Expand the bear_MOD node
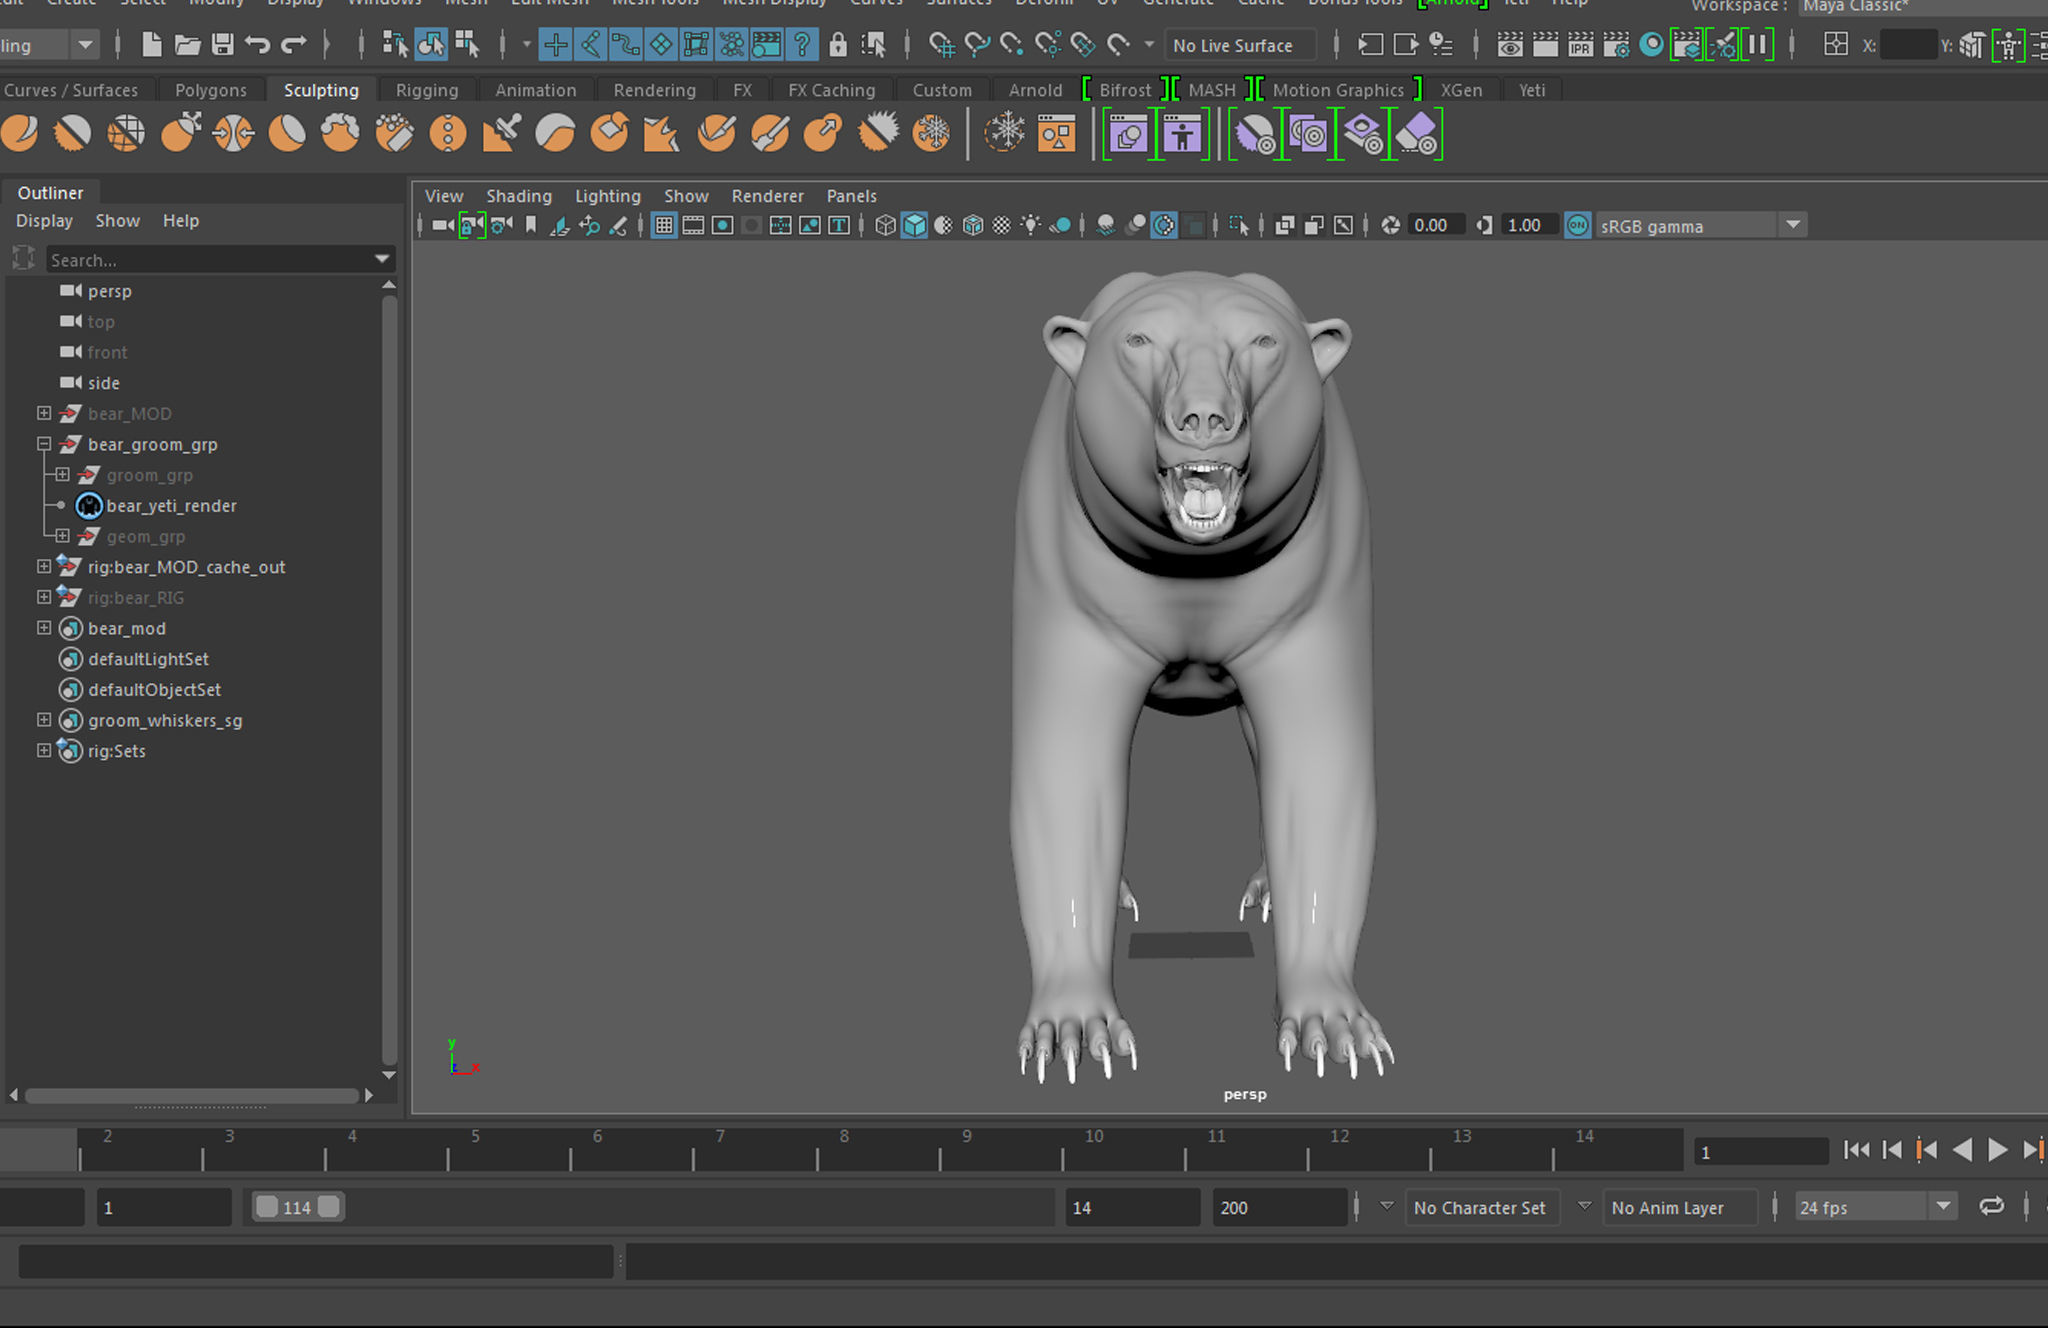This screenshot has height=1328, width=2048. [44, 413]
